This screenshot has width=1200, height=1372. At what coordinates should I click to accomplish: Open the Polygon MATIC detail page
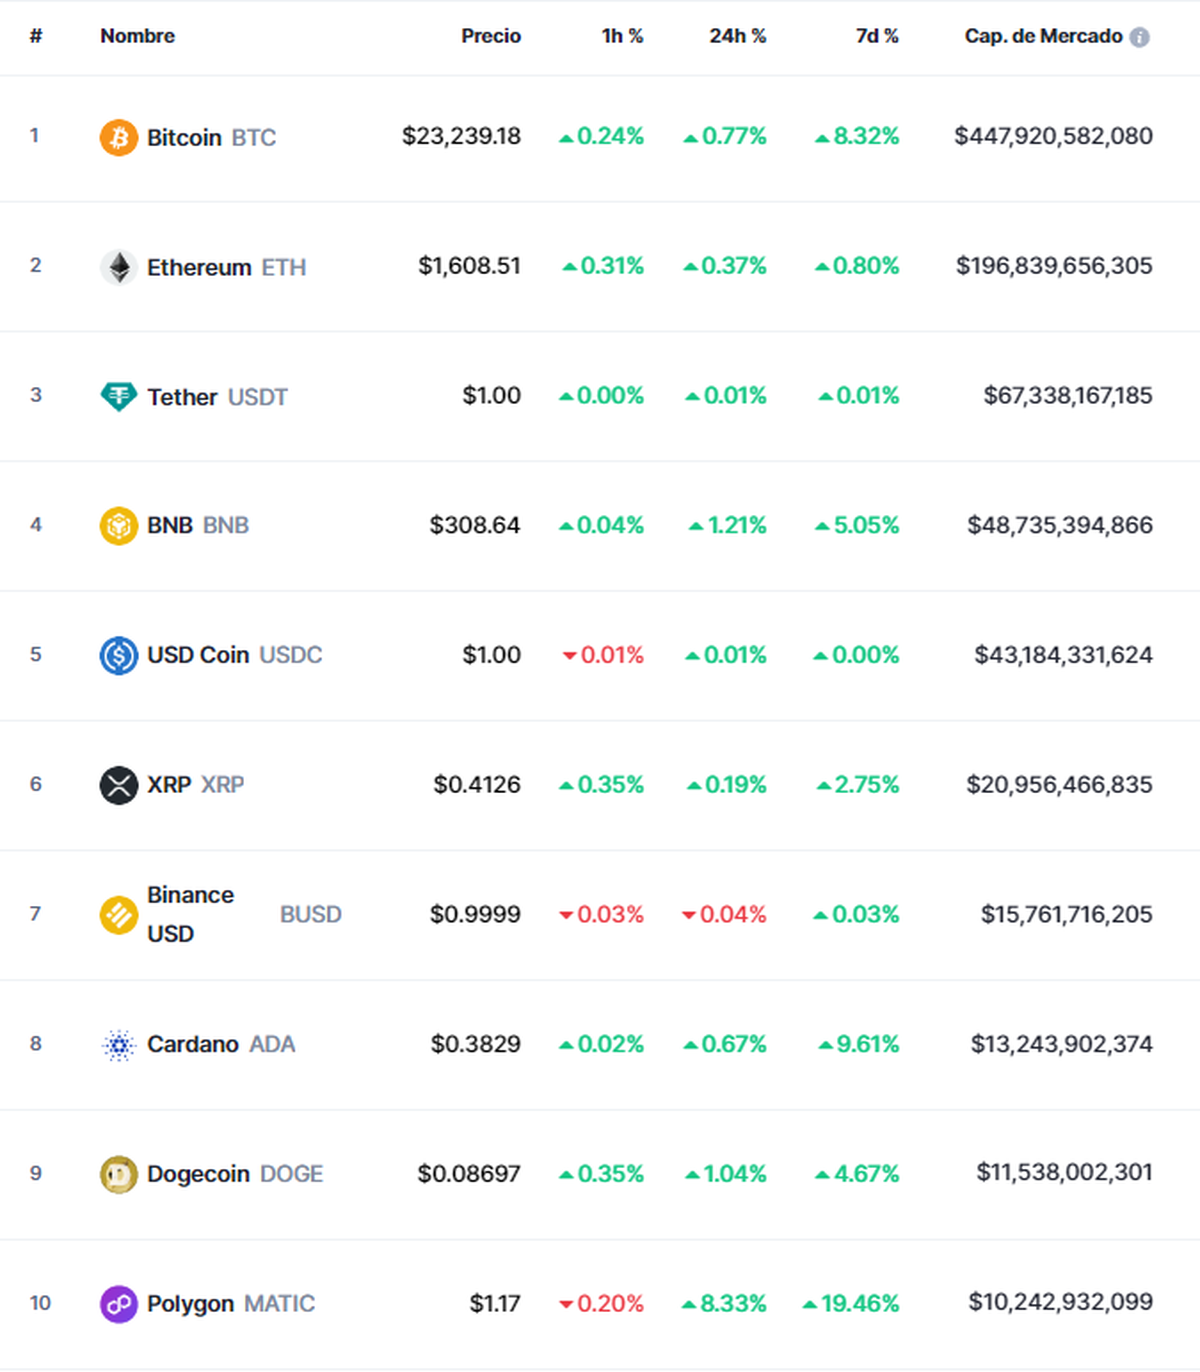pyautogui.click(x=190, y=1303)
